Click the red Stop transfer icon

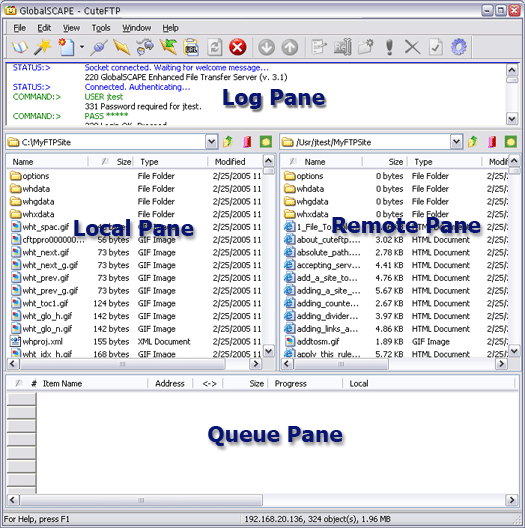237,47
